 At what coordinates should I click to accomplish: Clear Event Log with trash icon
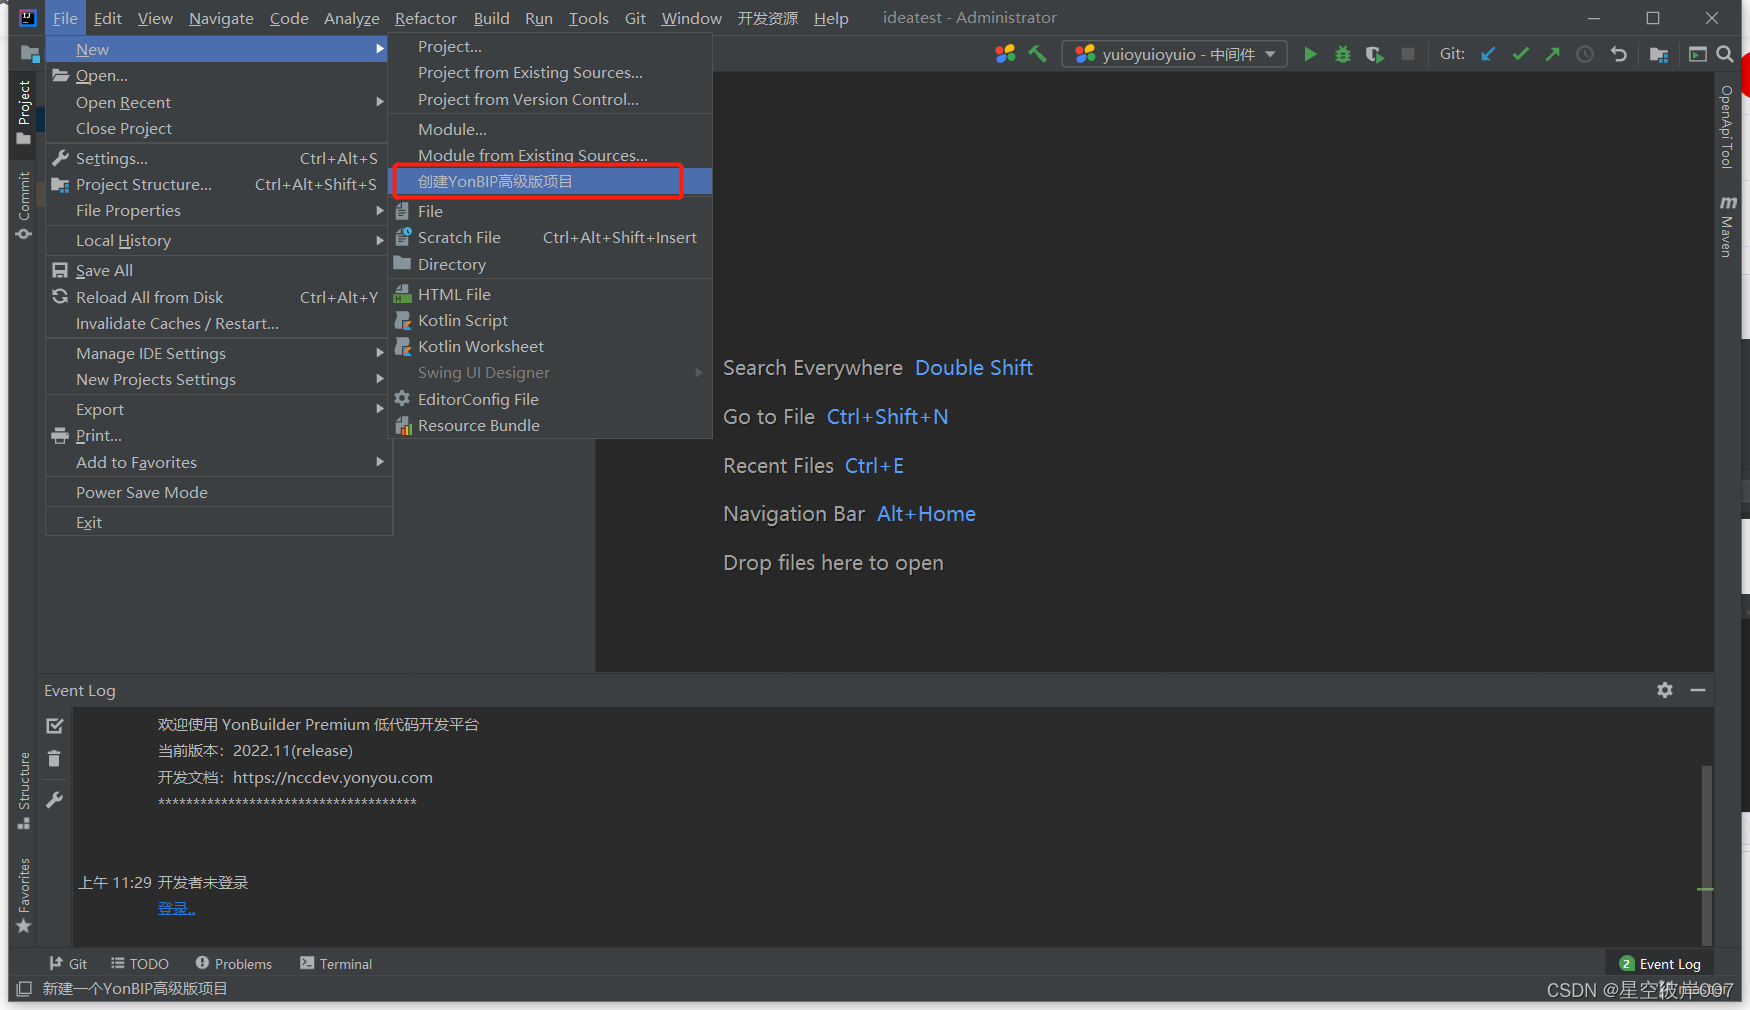pyautogui.click(x=55, y=759)
